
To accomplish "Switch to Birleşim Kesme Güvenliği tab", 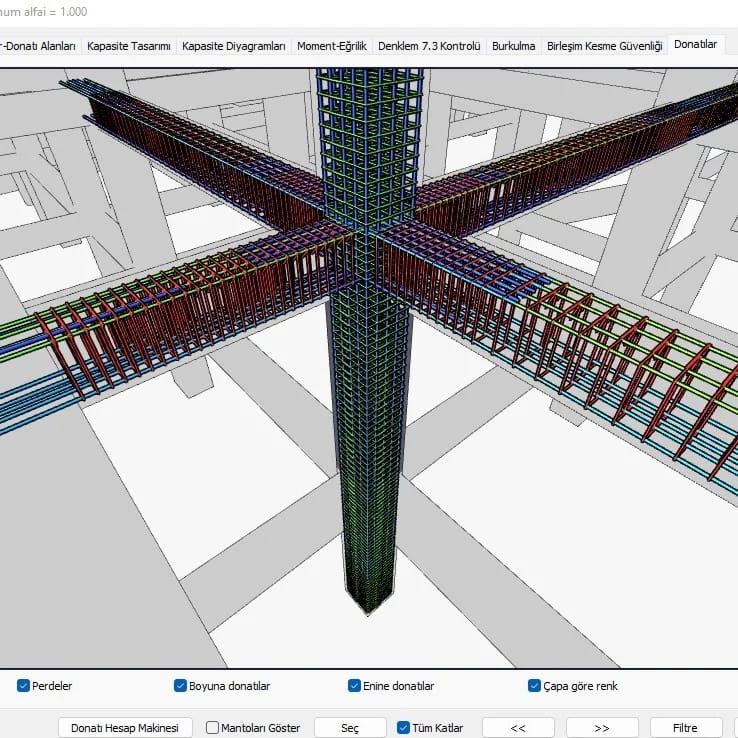I will (604, 46).
